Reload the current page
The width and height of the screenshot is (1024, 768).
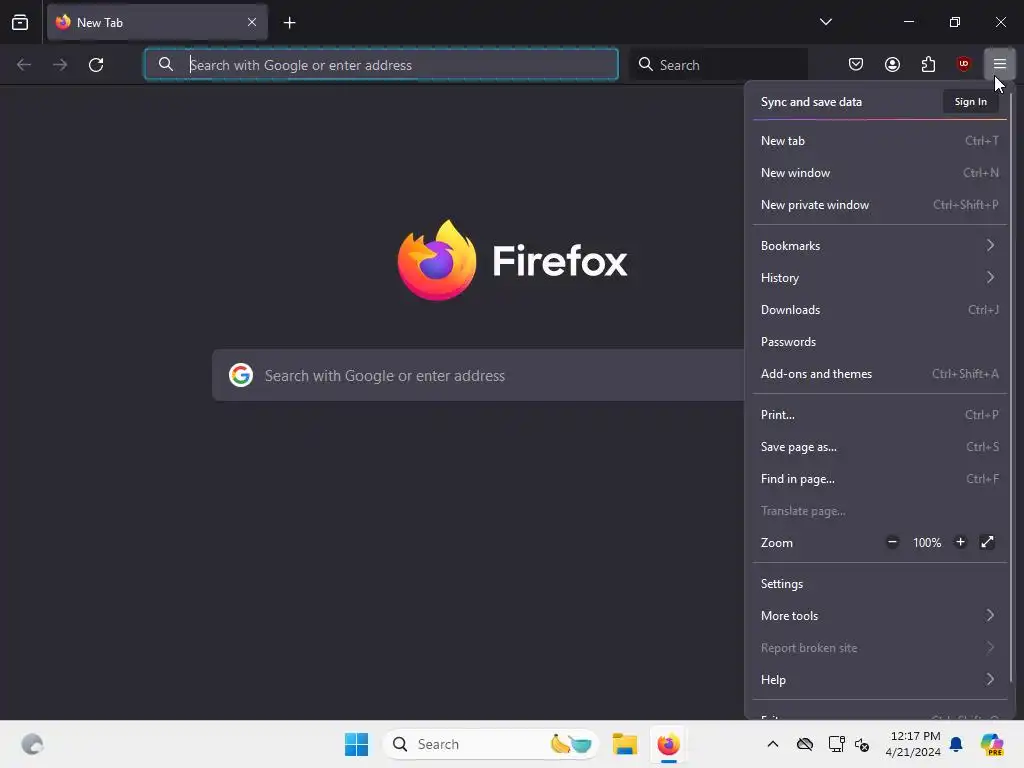[96, 65]
